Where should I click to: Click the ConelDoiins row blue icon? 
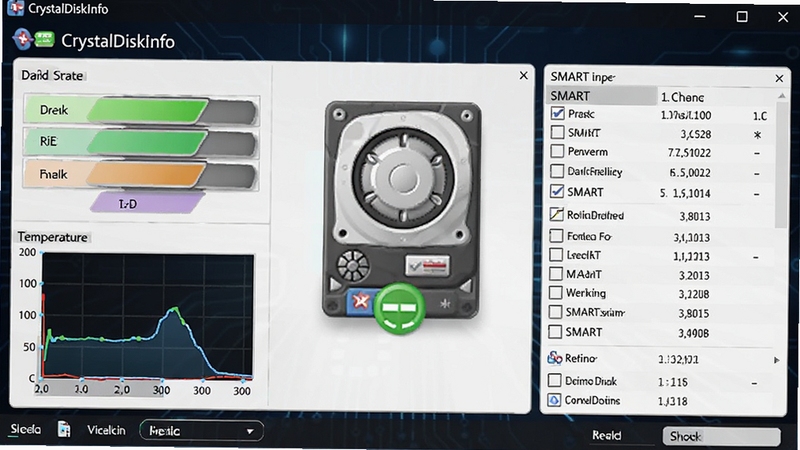554,400
